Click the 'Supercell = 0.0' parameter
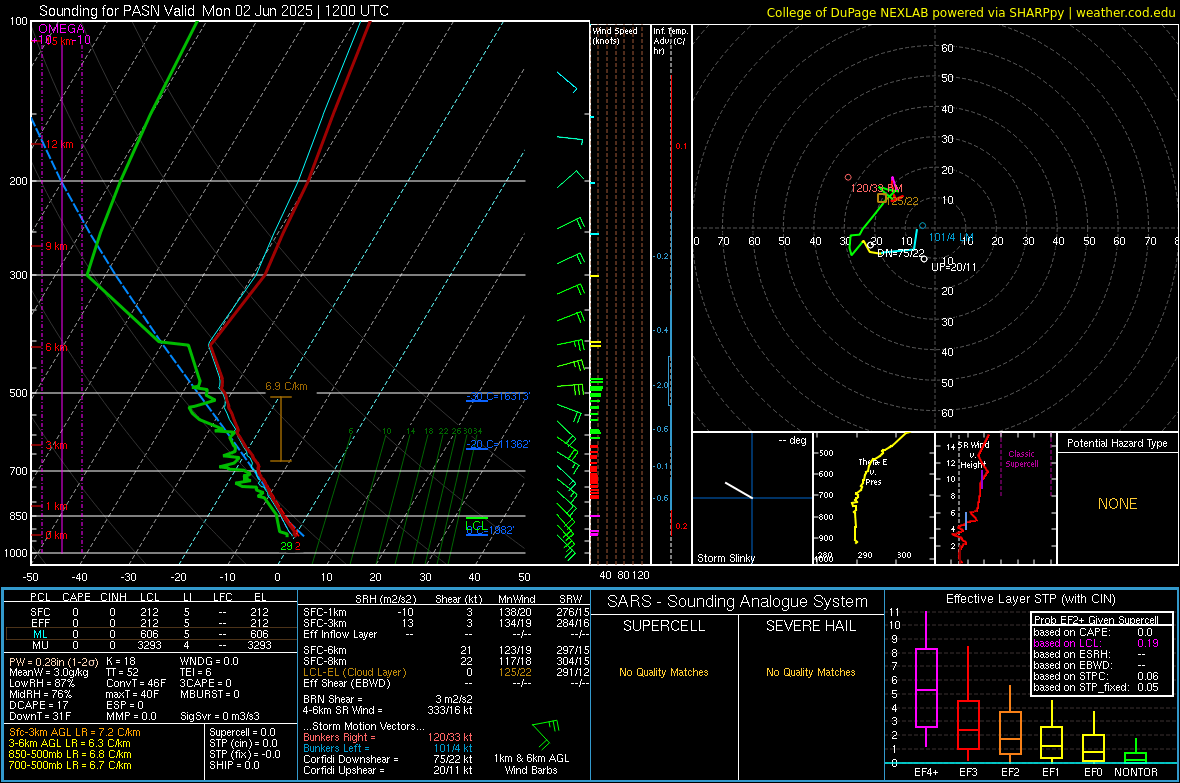The image size is (1180, 783). click(242, 732)
